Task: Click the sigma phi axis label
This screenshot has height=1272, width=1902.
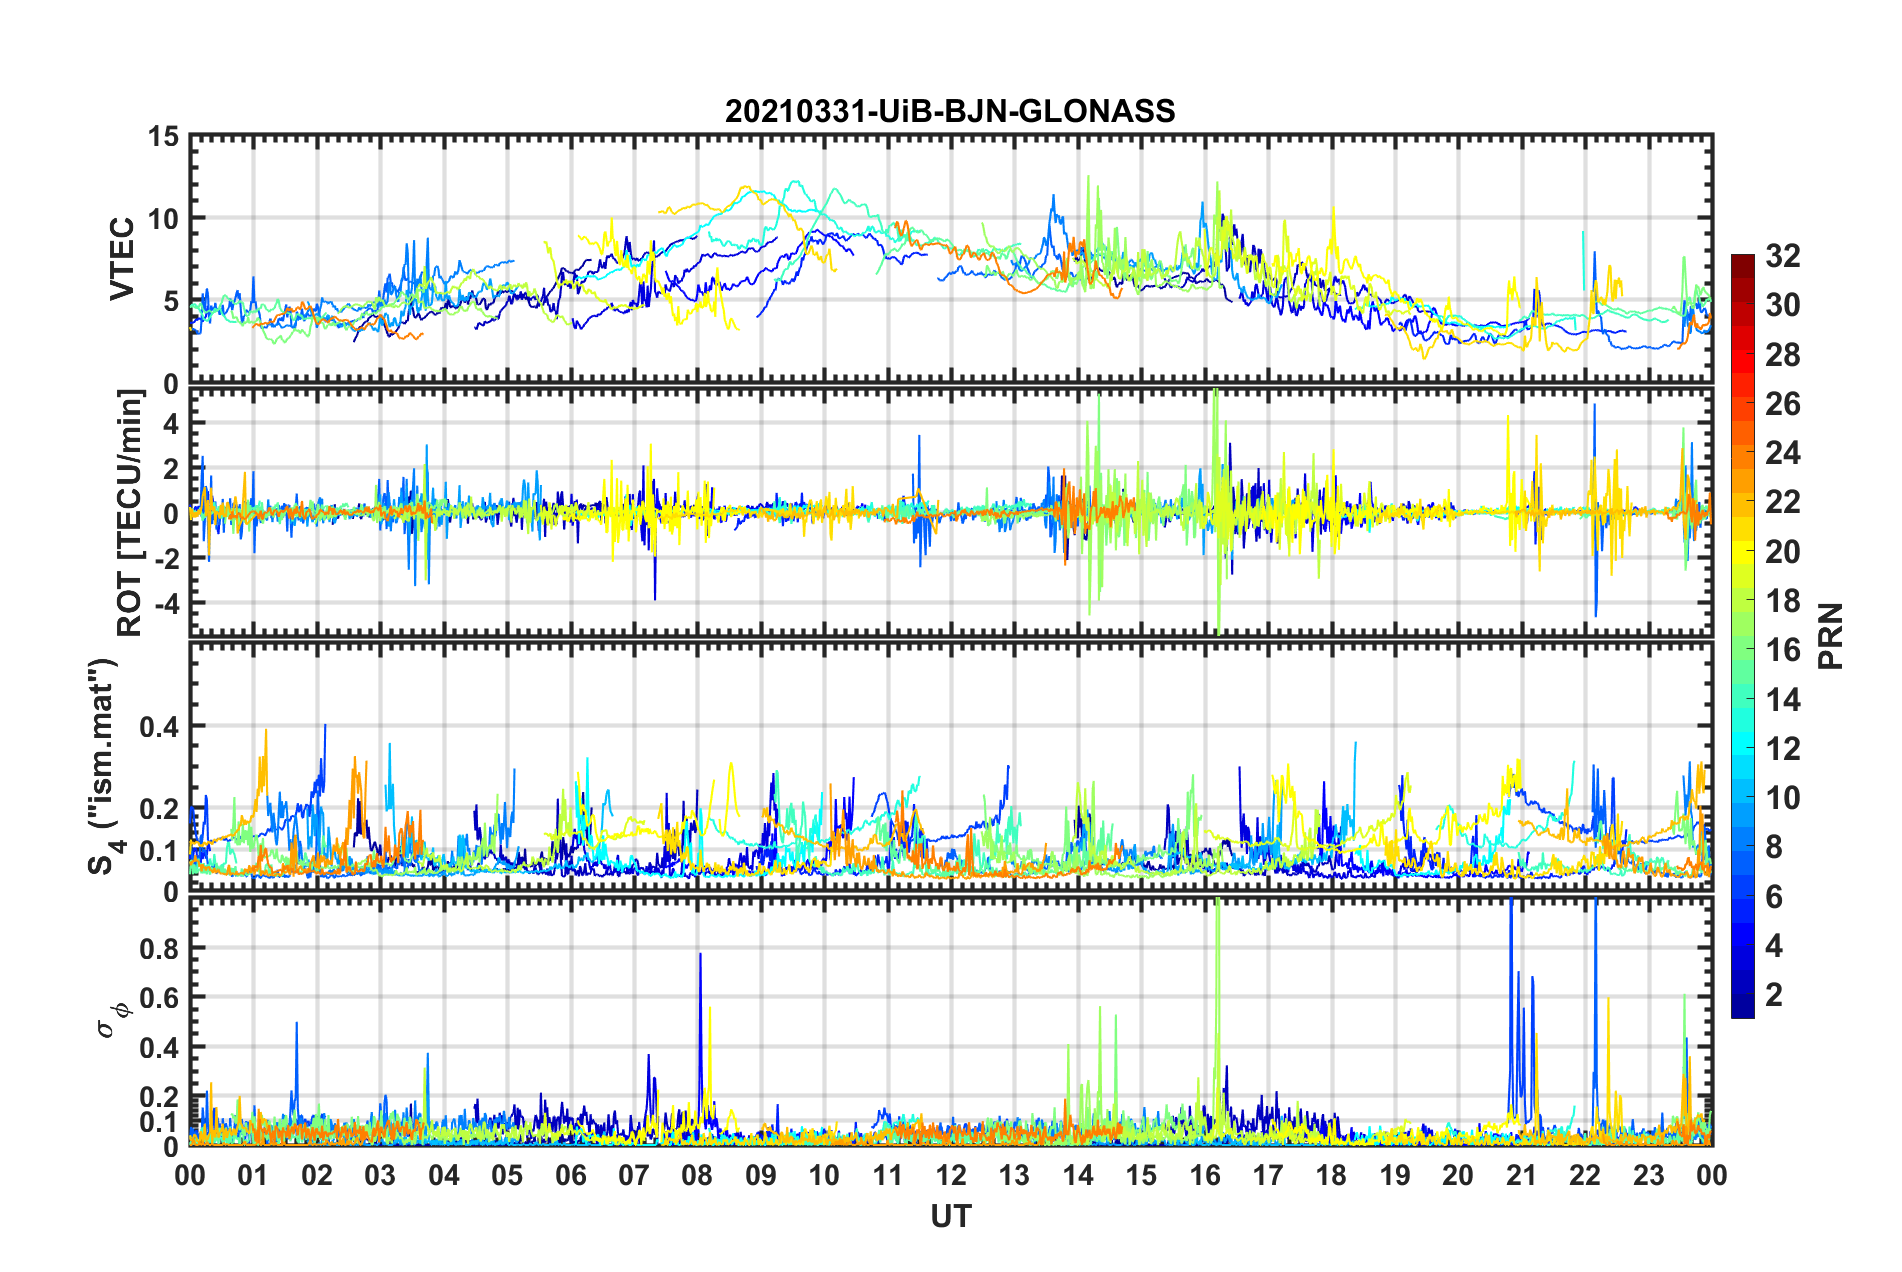Action: pos(113,1019)
